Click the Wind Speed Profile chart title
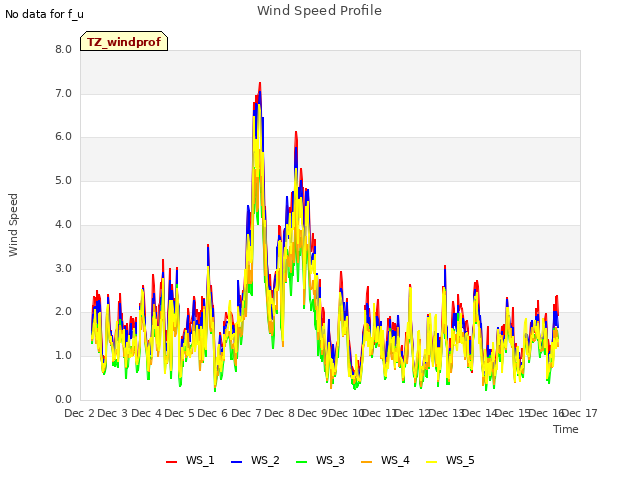 click(319, 11)
